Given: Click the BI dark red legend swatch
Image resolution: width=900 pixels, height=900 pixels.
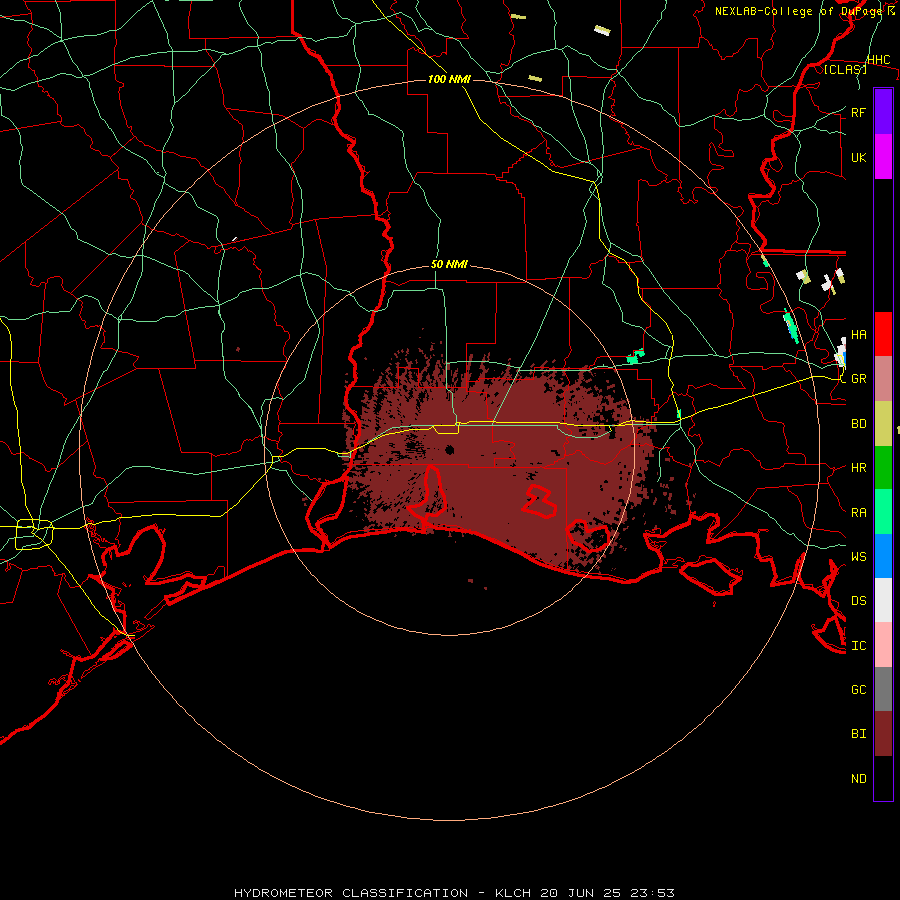Looking at the screenshot, I should tap(883, 734).
